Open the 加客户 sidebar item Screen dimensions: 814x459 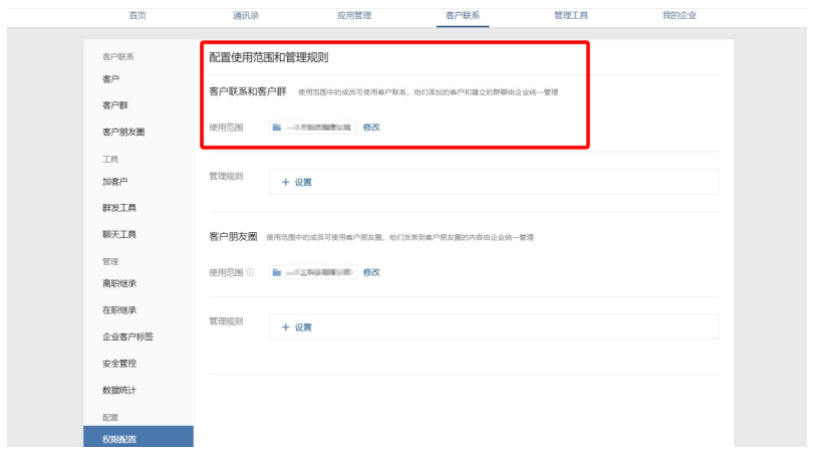(x=115, y=182)
